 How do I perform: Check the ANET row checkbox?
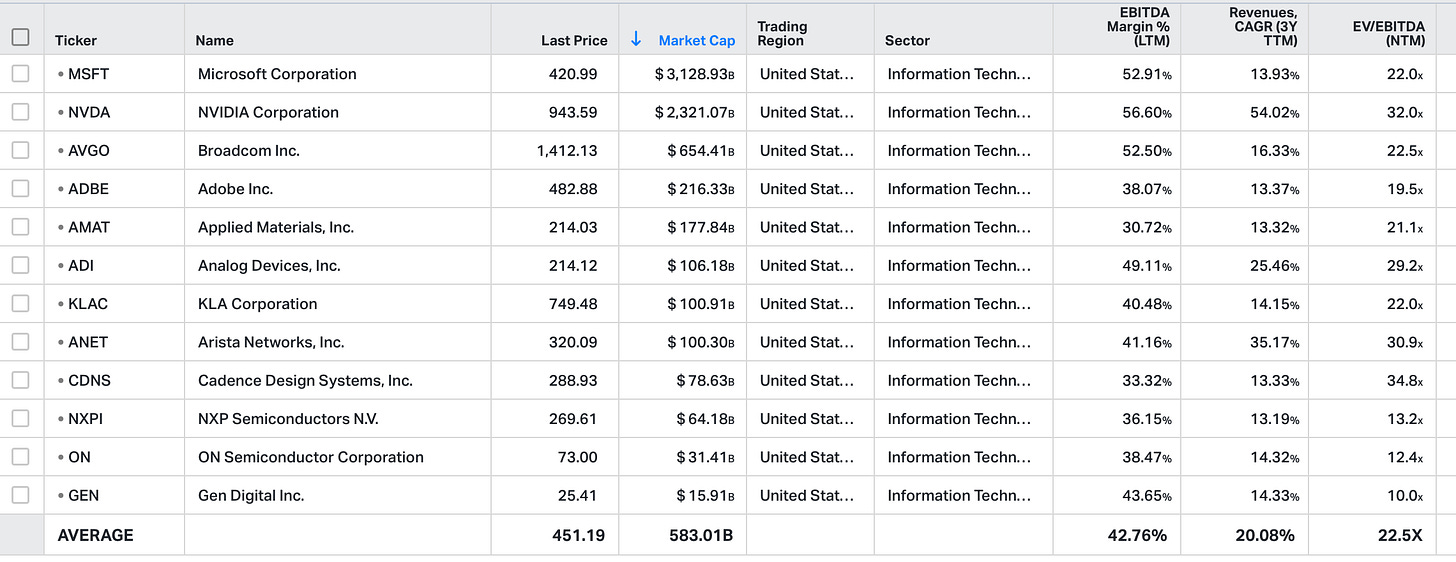[20, 342]
